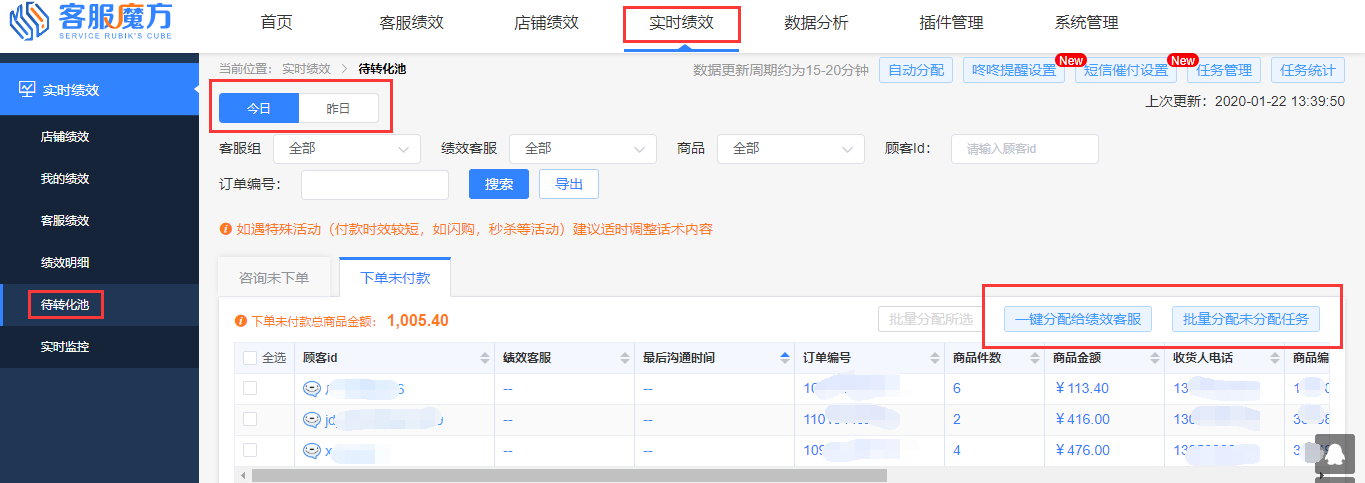Open the 客服组 dropdown
Image resolution: width=1365 pixels, height=483 pixels.
click(346, 148)
